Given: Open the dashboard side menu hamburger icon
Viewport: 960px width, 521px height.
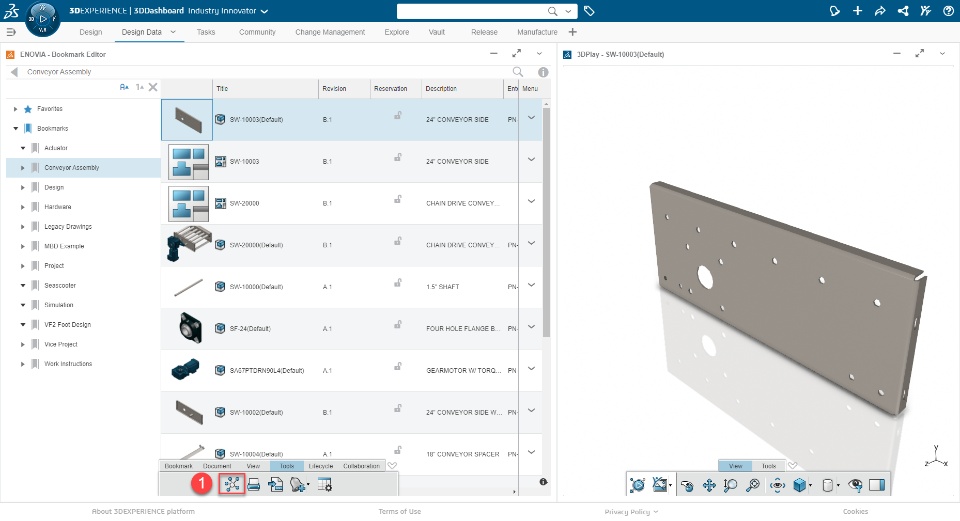Looking at the screenshot, I should (x=10, y=32).
